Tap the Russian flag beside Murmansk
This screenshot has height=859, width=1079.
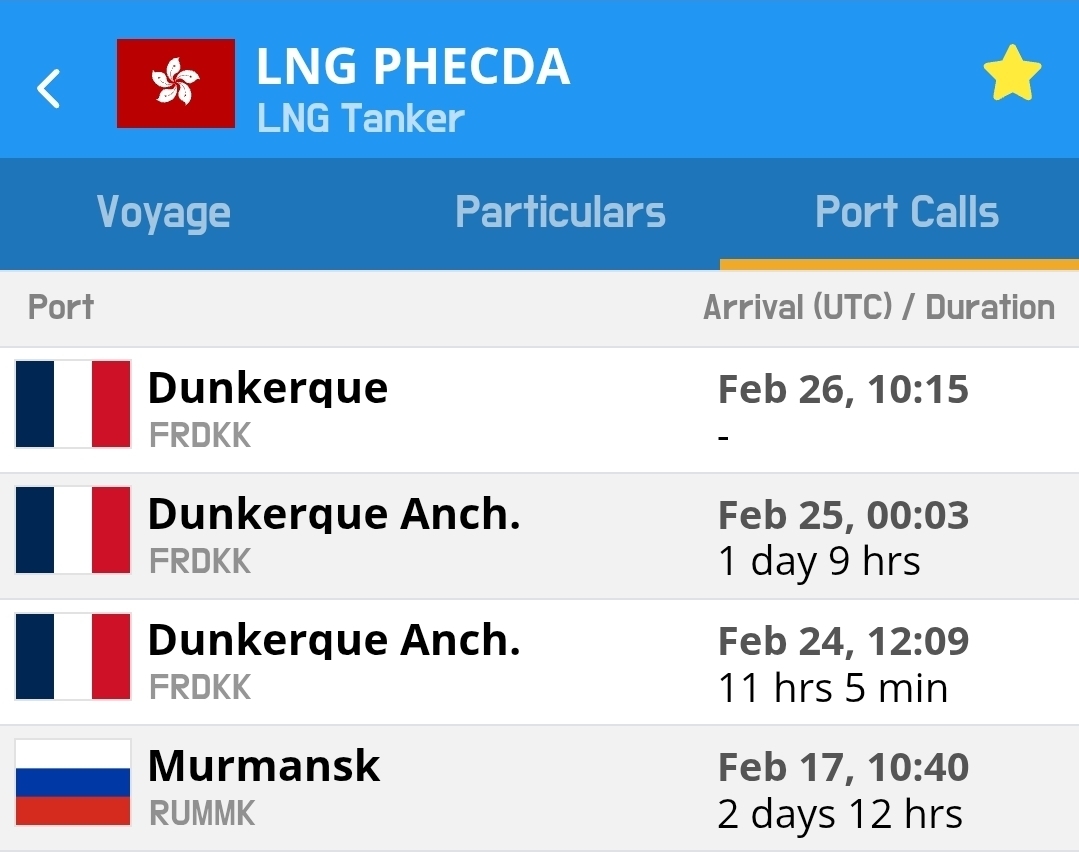tap(73, 782)
